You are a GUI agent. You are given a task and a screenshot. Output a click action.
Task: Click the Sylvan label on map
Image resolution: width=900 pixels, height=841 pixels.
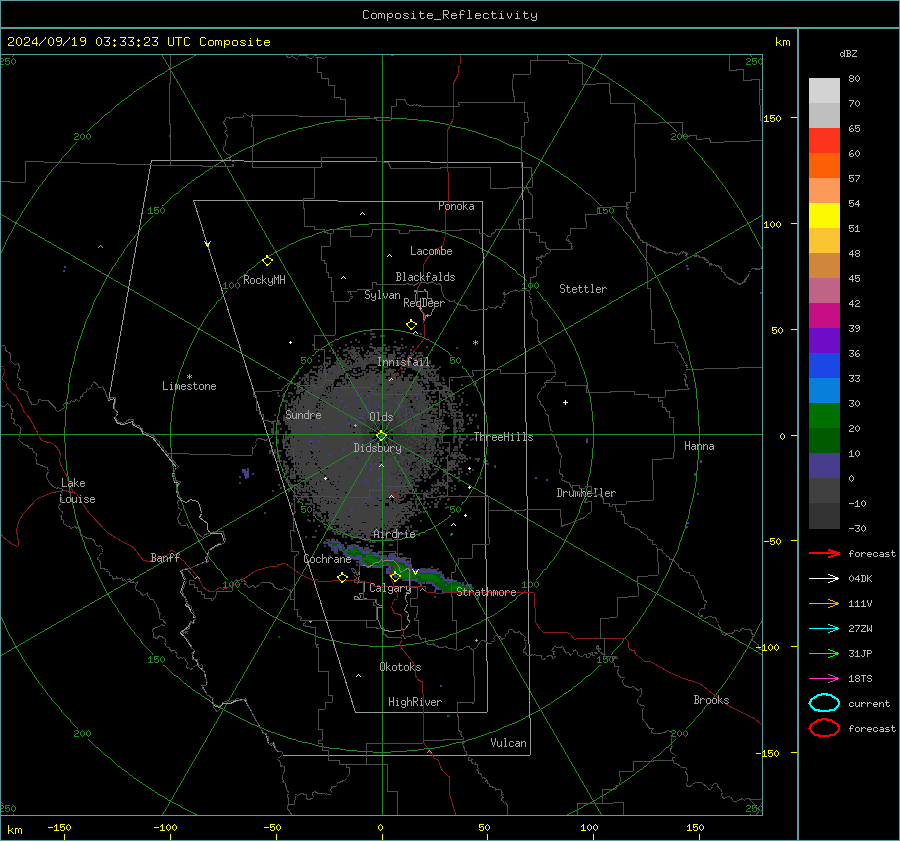point(382,295)
